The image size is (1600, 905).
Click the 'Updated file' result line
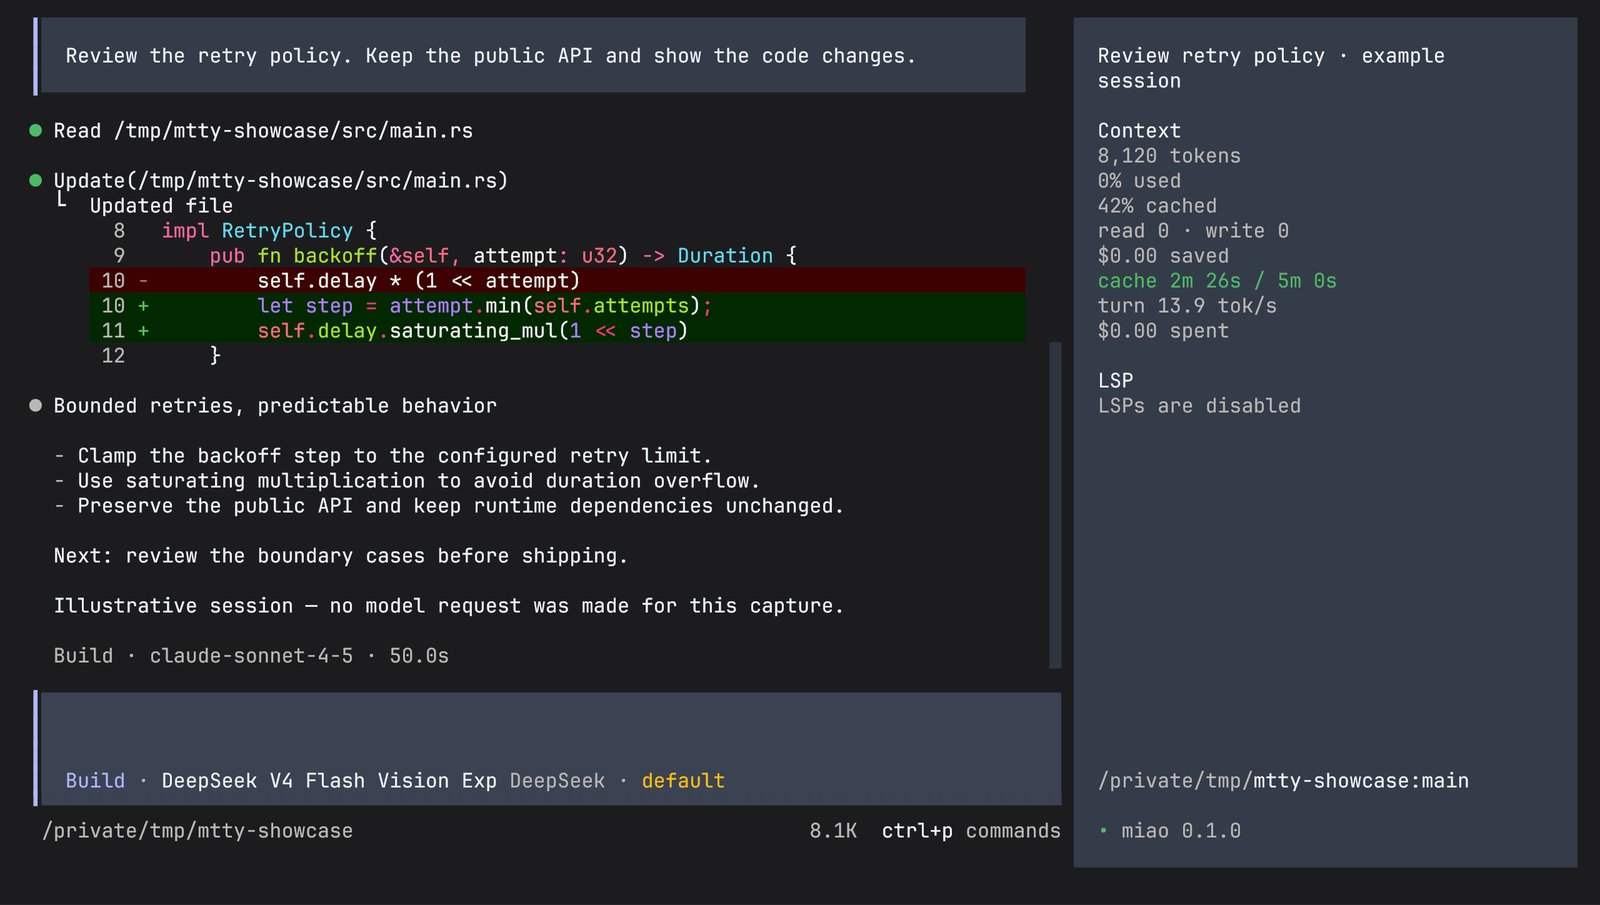coord(161,206)
